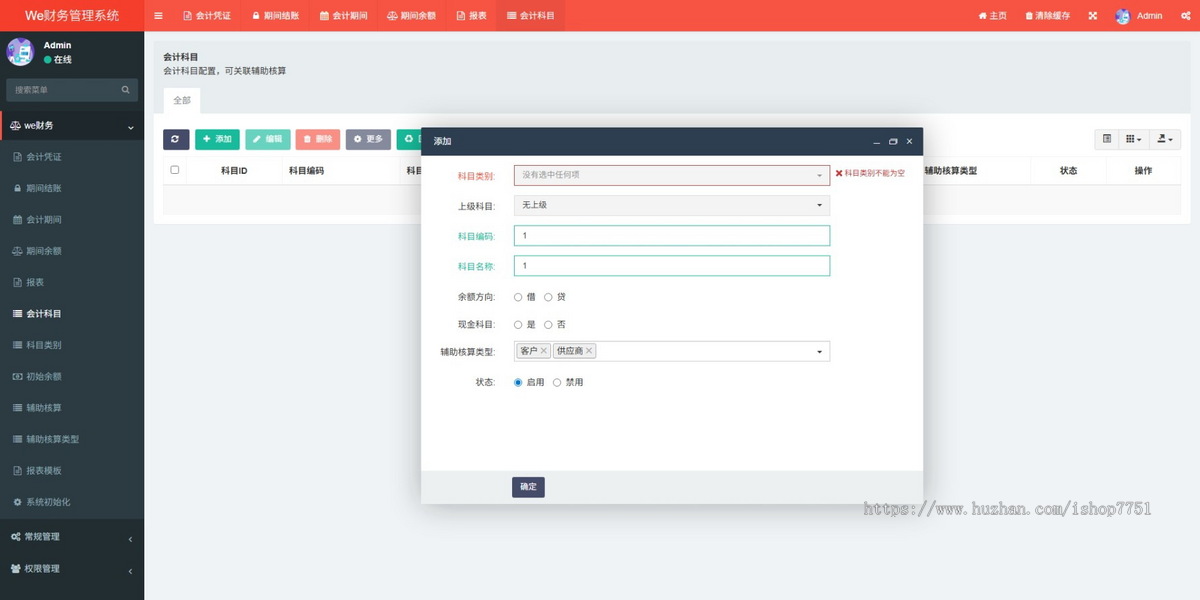Switch to 会计期间 top tab
This screenshot has height=600, width=1200.
point(343,16)
